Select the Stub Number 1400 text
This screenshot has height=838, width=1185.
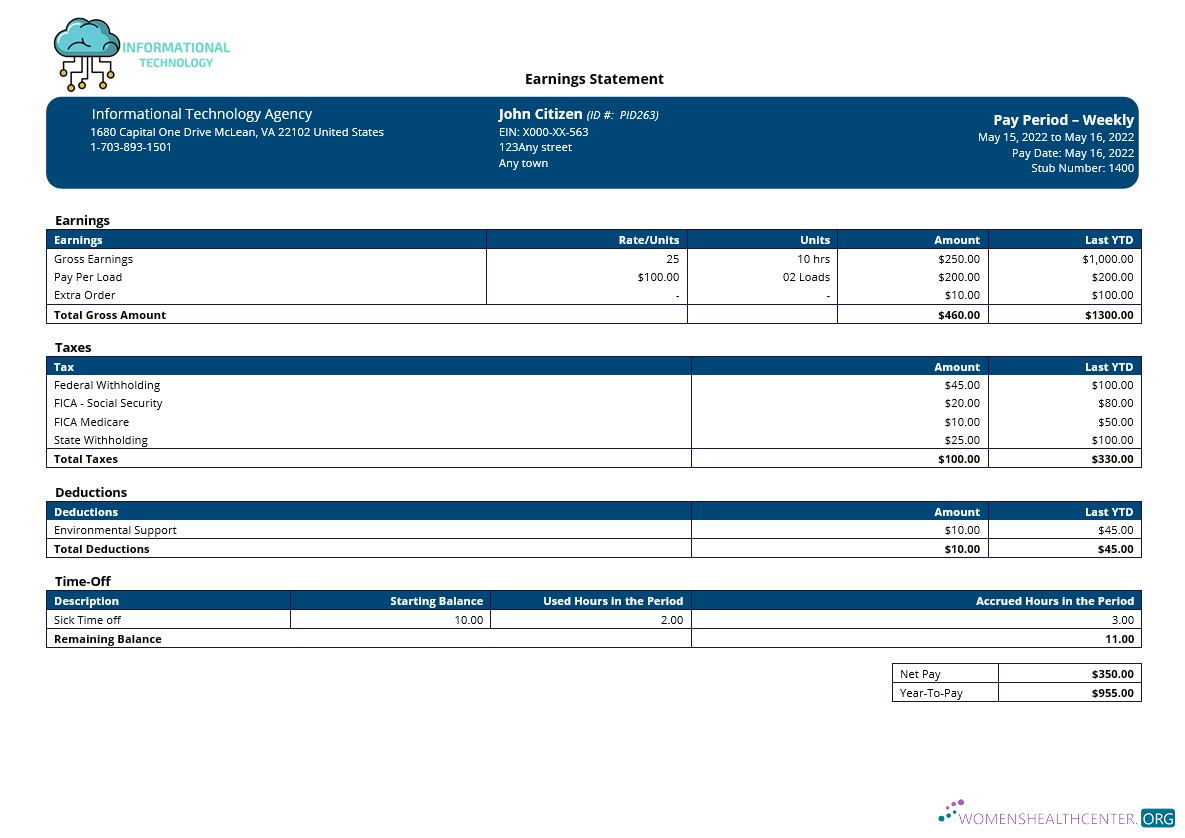click(x=1082, y=168)
